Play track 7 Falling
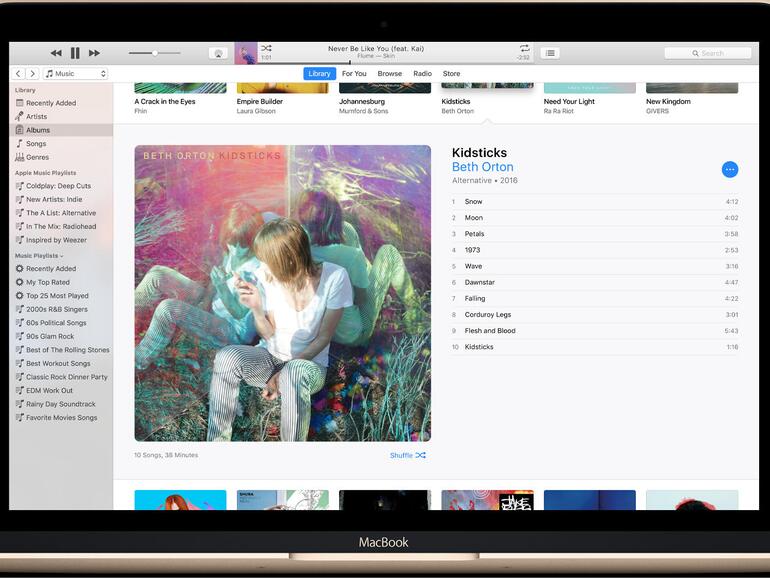 click(x=595, y=299)
